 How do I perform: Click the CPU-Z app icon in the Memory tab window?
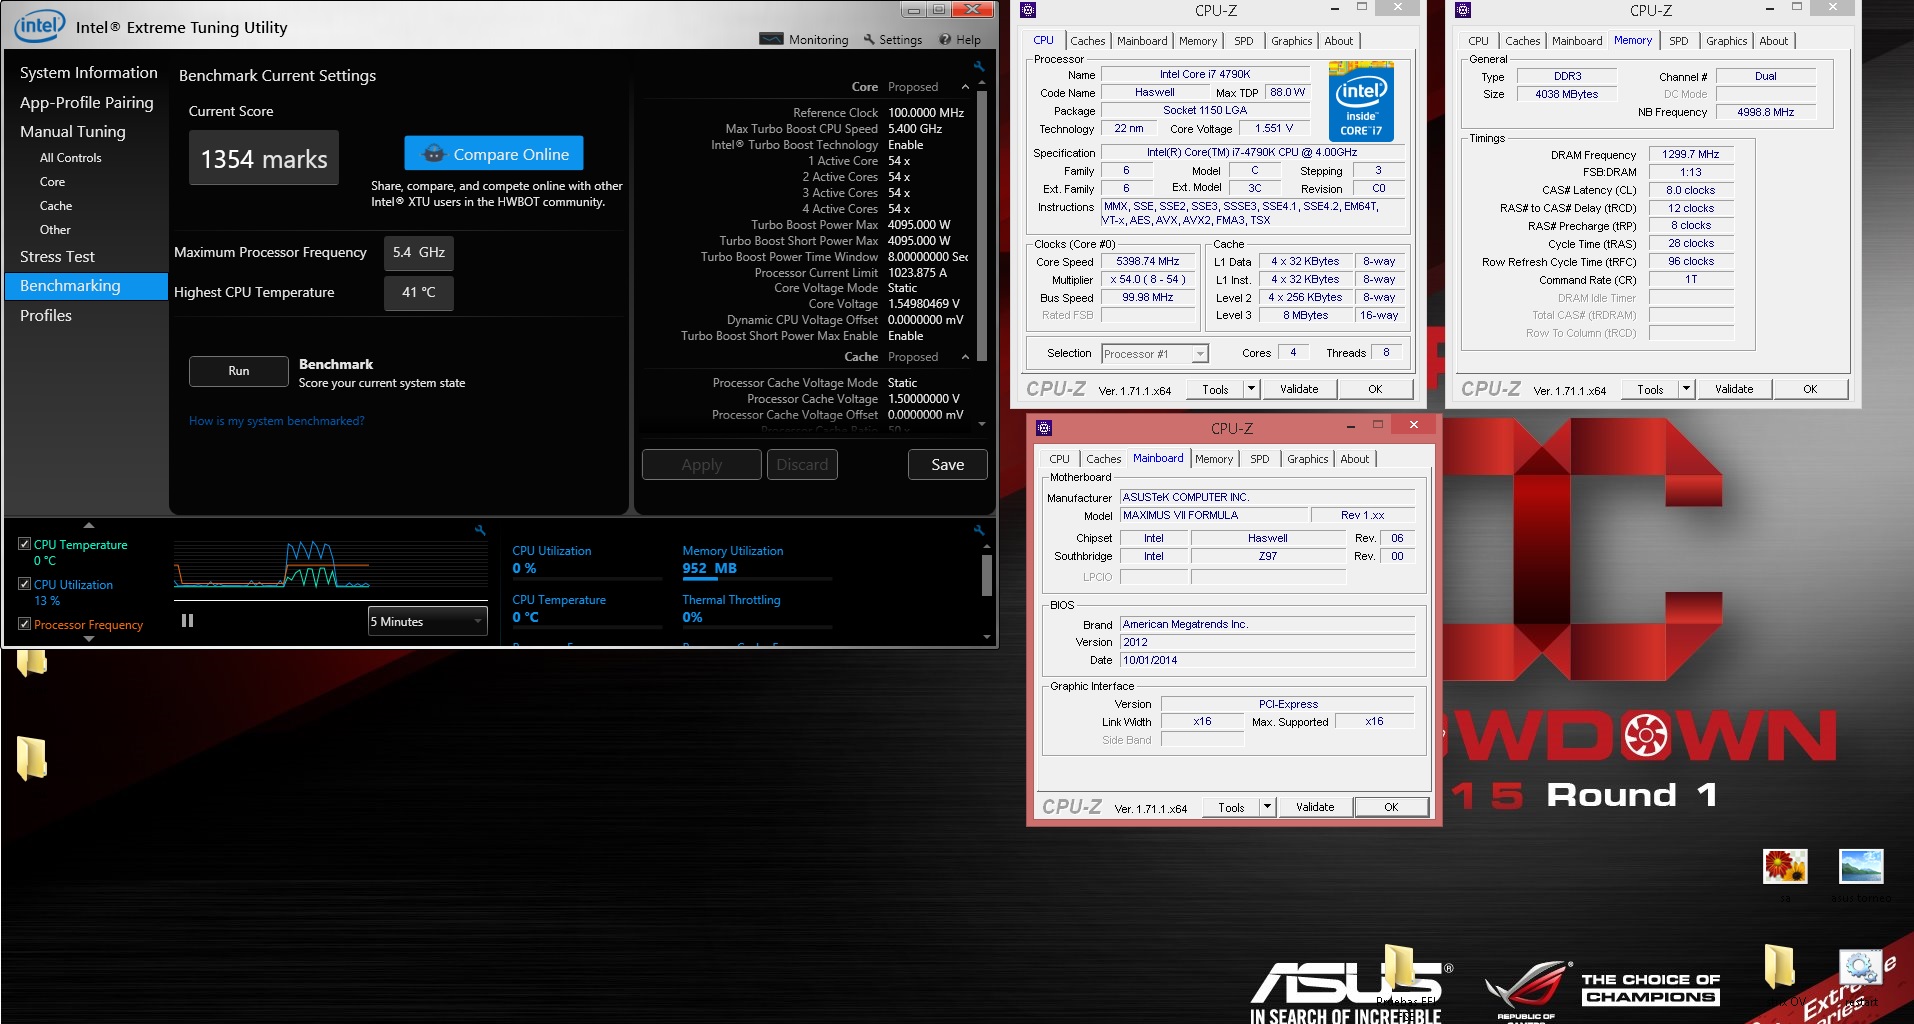1463,10
